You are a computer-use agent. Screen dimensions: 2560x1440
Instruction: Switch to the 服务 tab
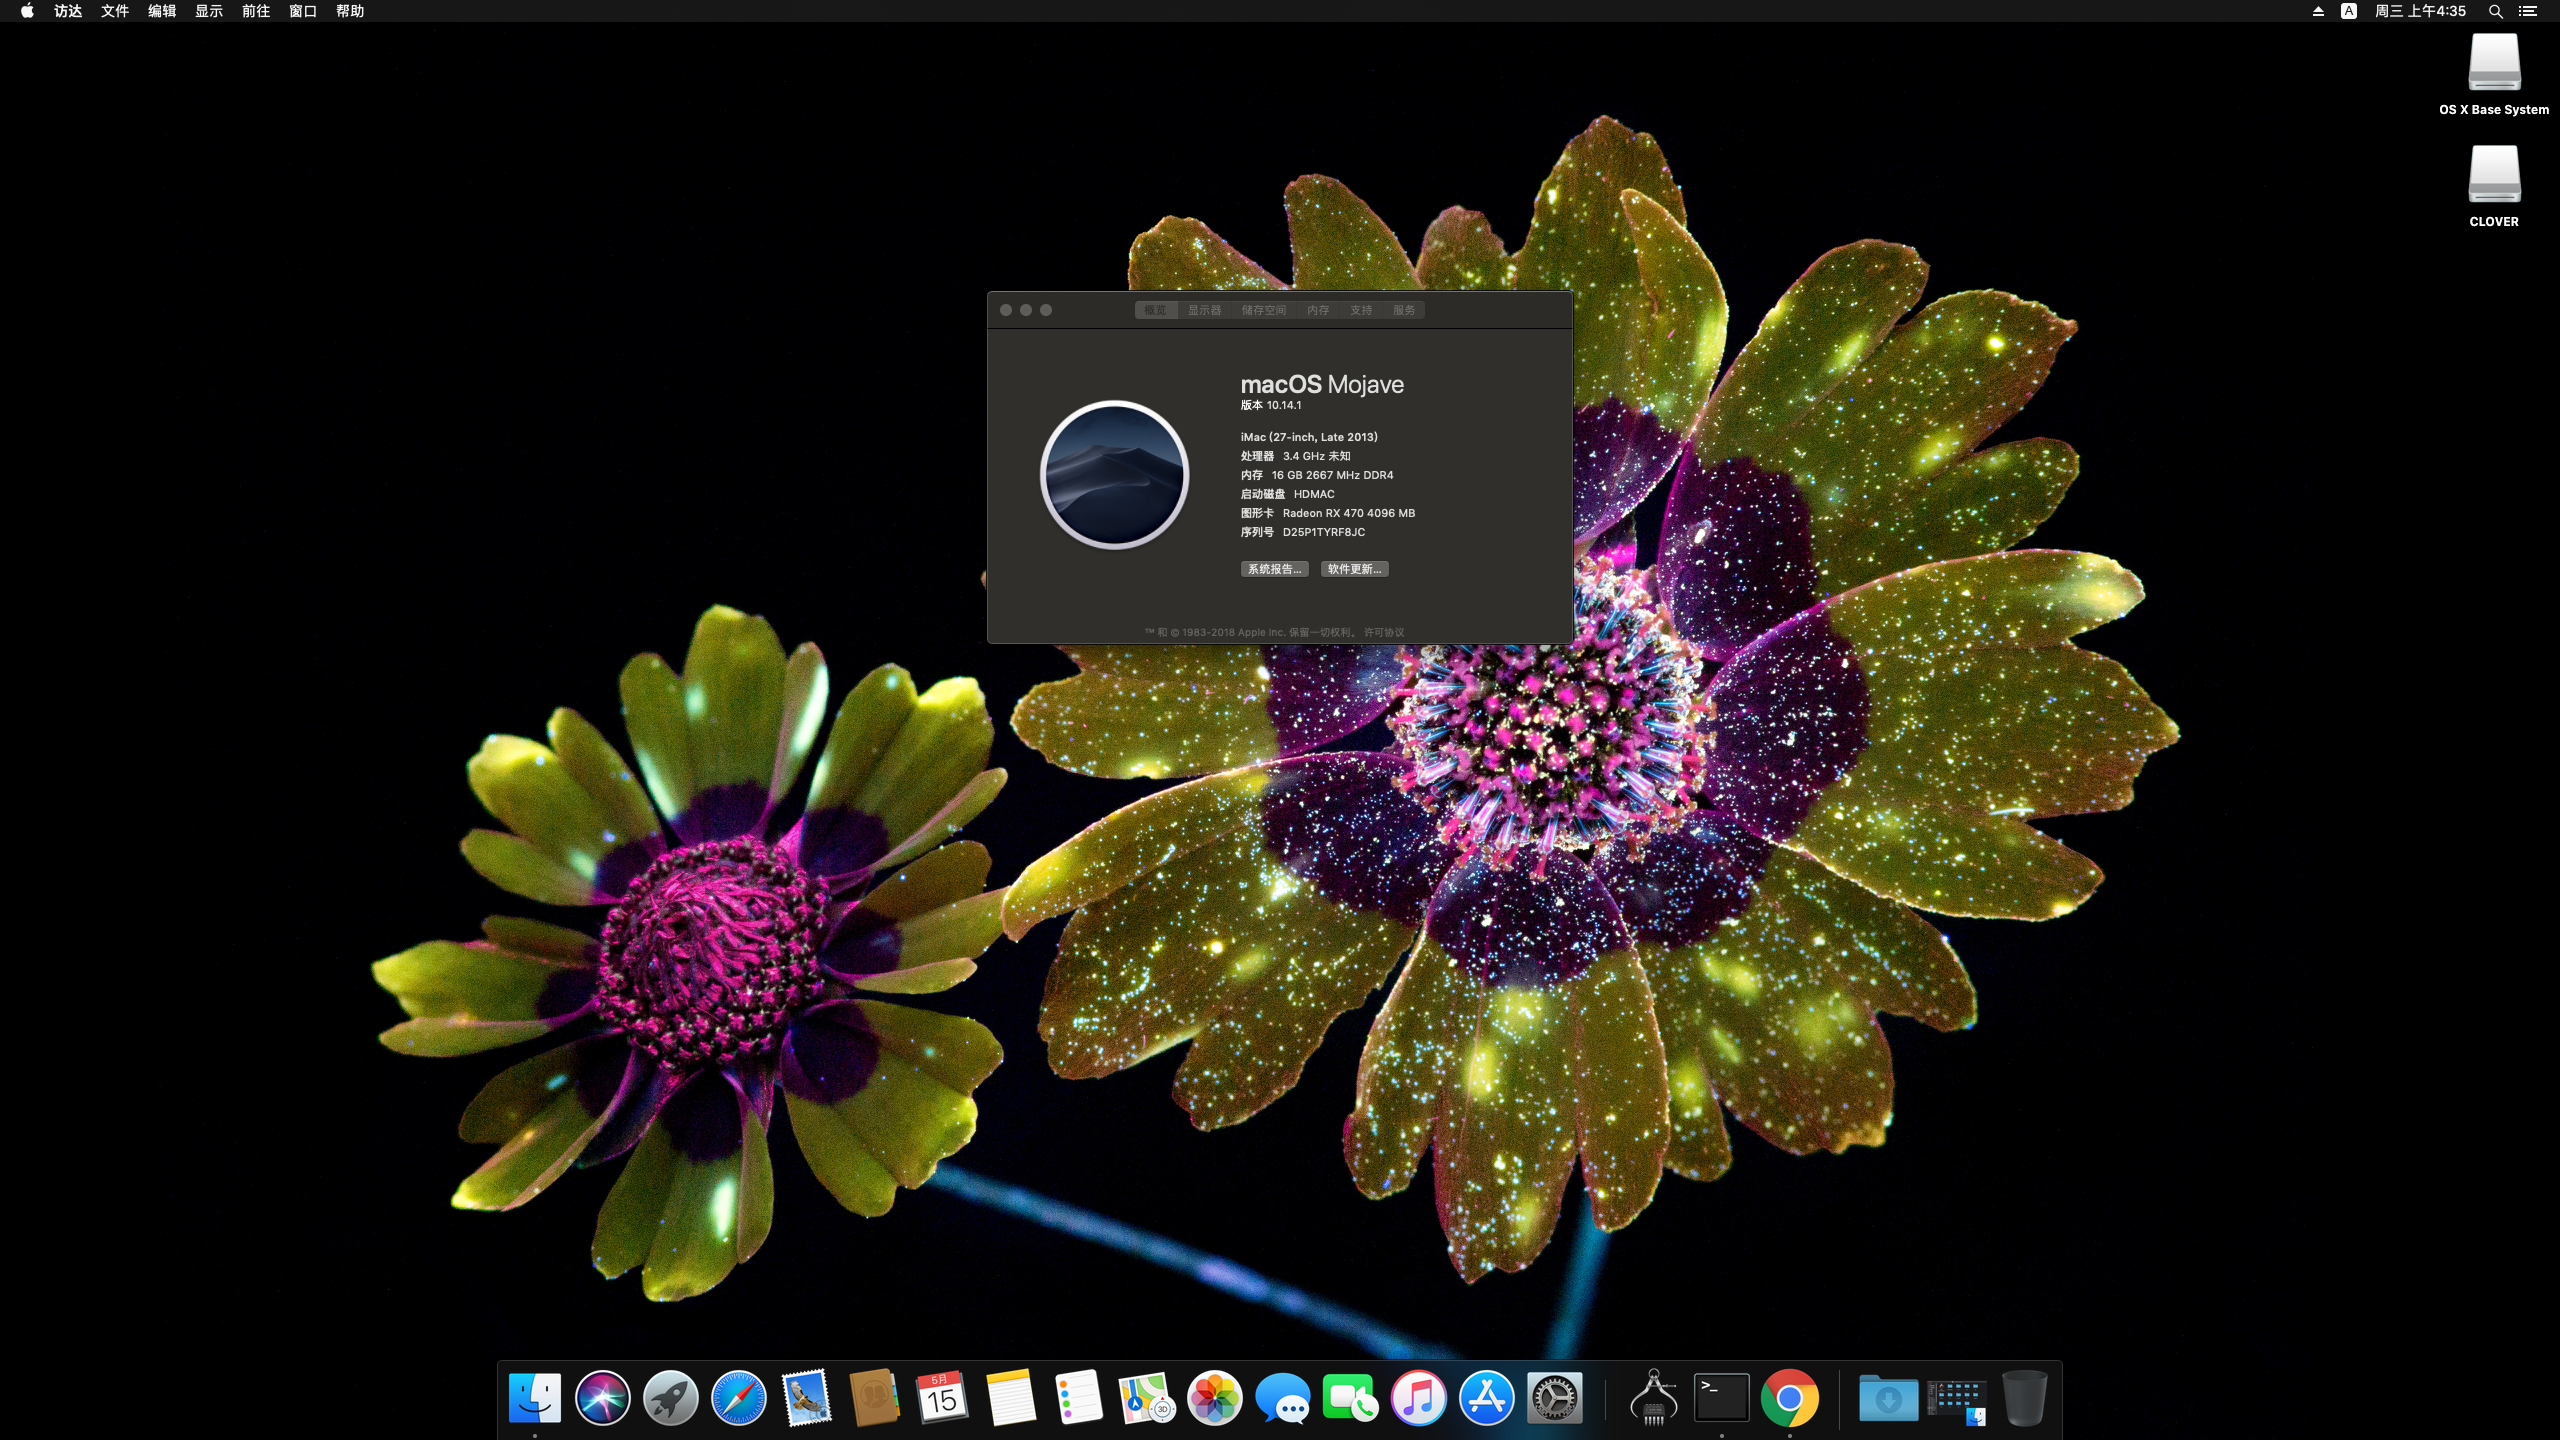[x=1404, y=310]
